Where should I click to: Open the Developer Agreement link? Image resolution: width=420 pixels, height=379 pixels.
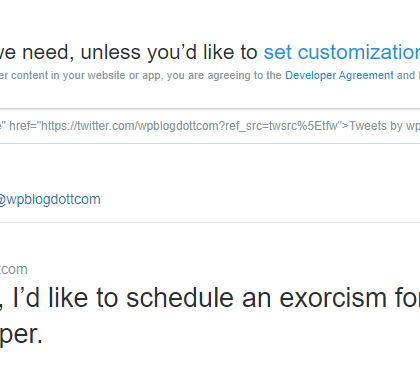click(x=339, y=75)
